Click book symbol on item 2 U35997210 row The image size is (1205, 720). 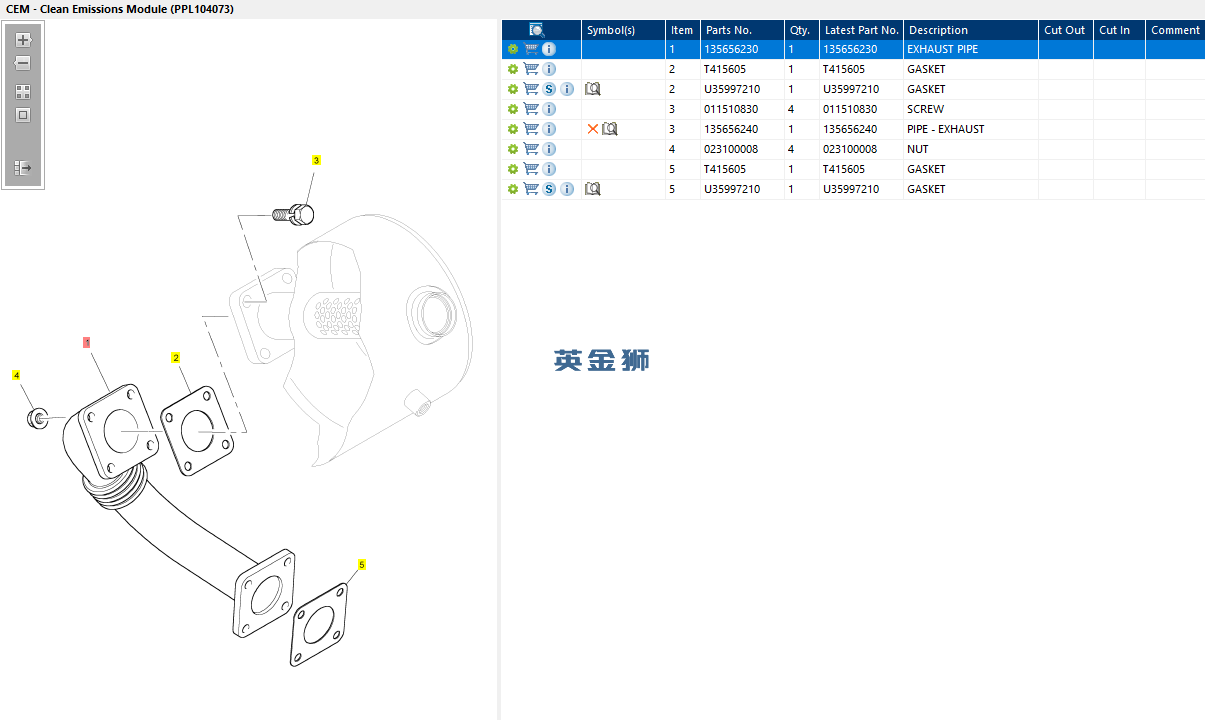pos(593,89)
